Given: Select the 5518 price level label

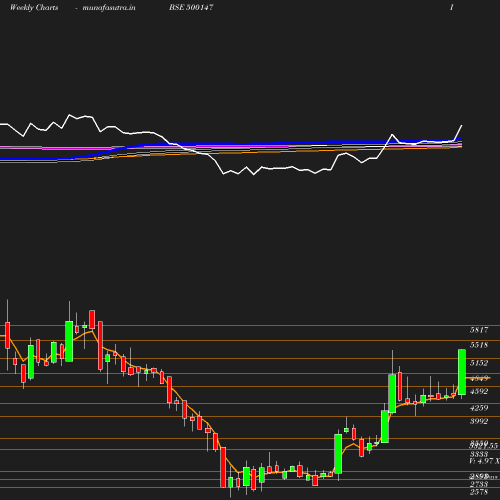Looking at the screenshot, I should point(479,345).
